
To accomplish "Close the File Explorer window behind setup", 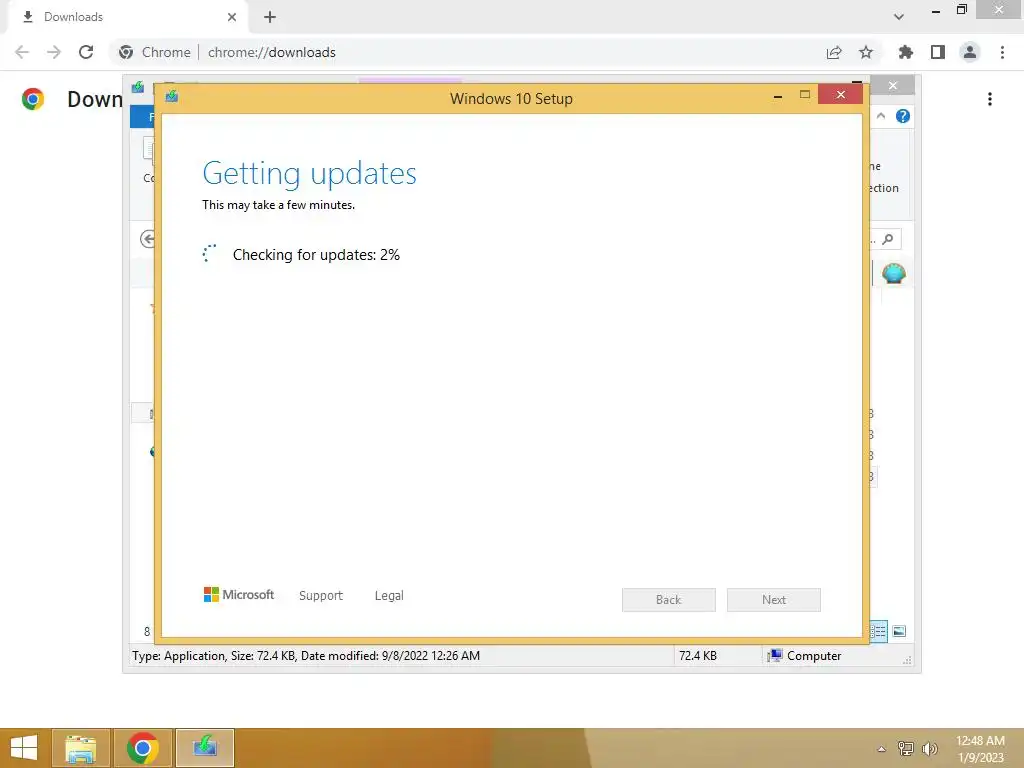I will pos(893,86).
